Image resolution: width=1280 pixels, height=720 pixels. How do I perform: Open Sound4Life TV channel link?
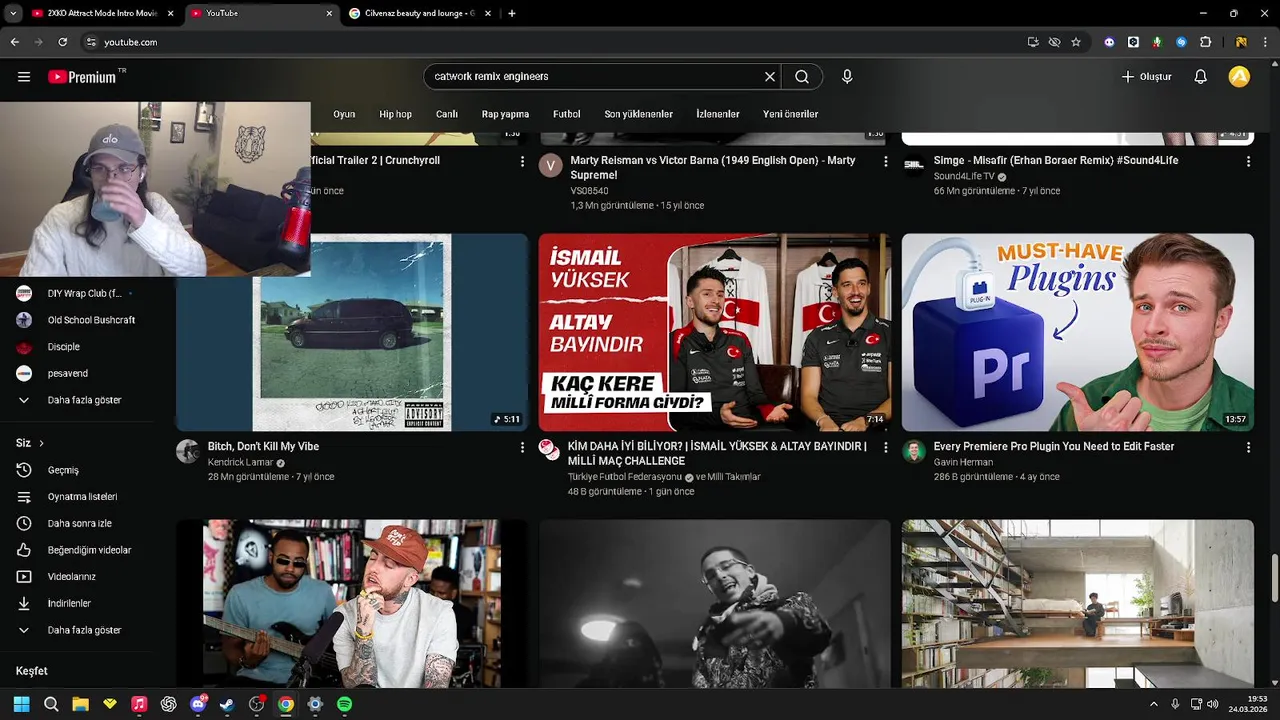click(964, 177)
